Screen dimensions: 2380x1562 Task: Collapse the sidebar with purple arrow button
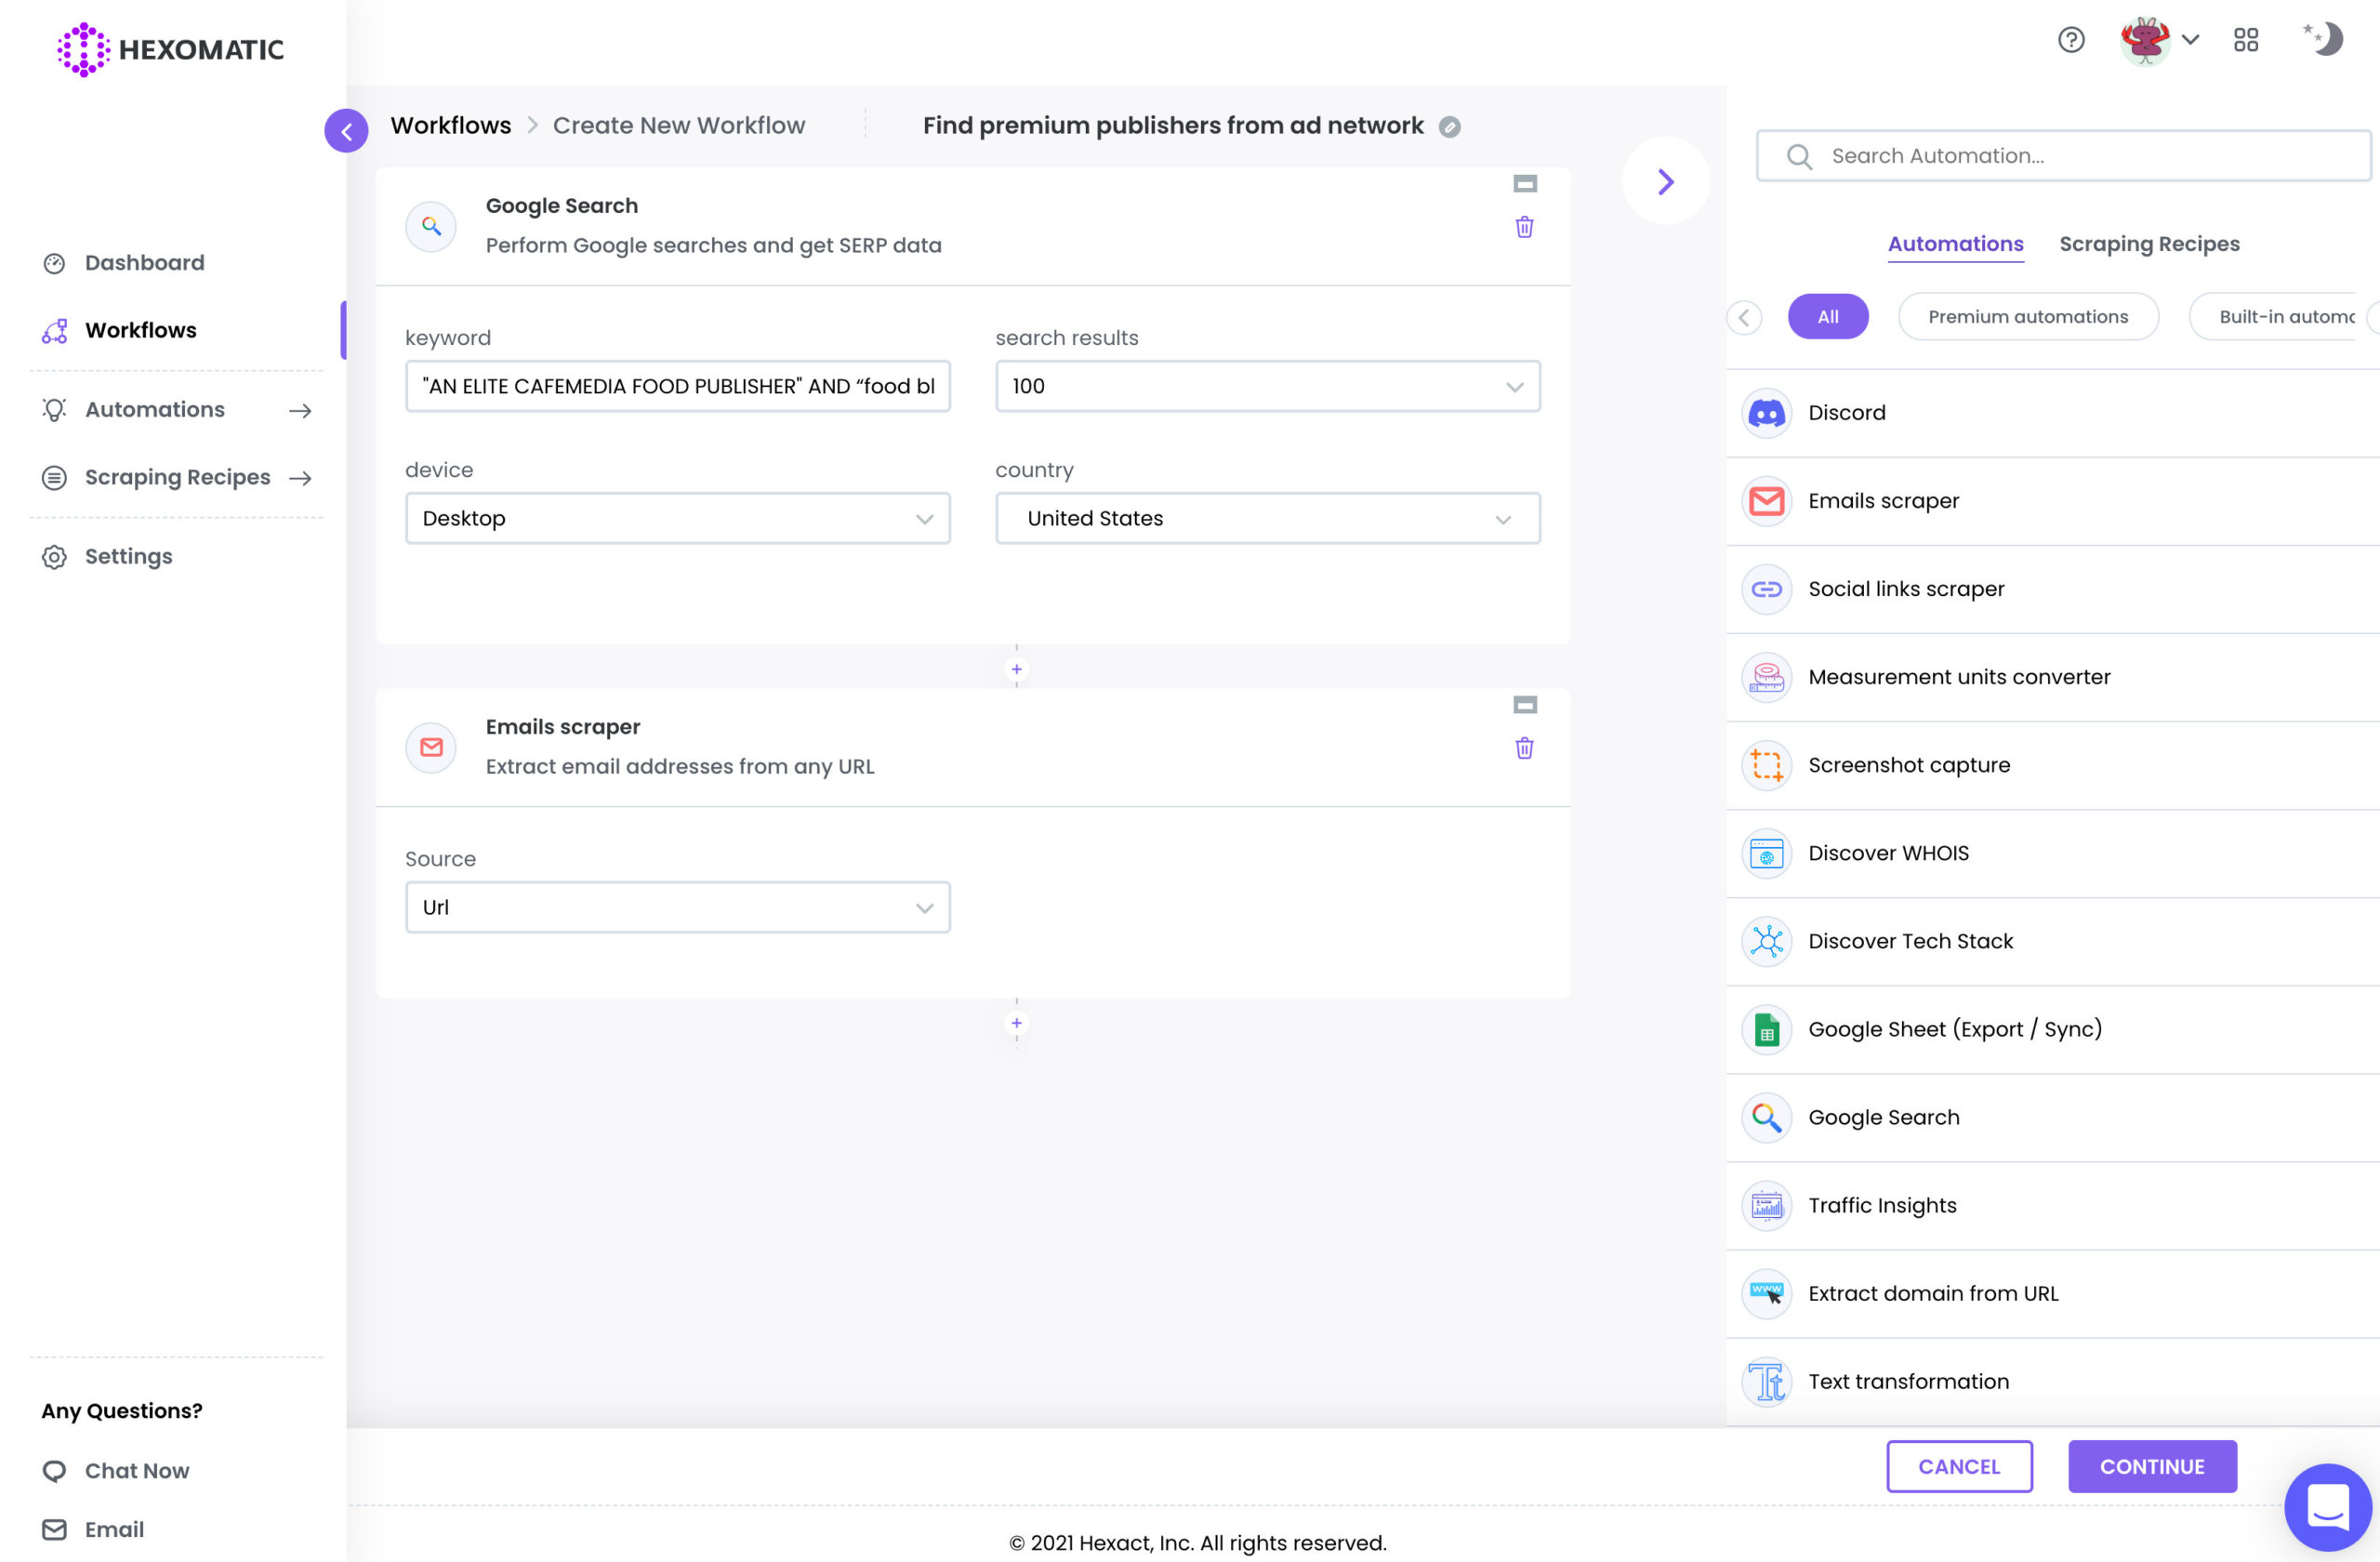point(346,131)
